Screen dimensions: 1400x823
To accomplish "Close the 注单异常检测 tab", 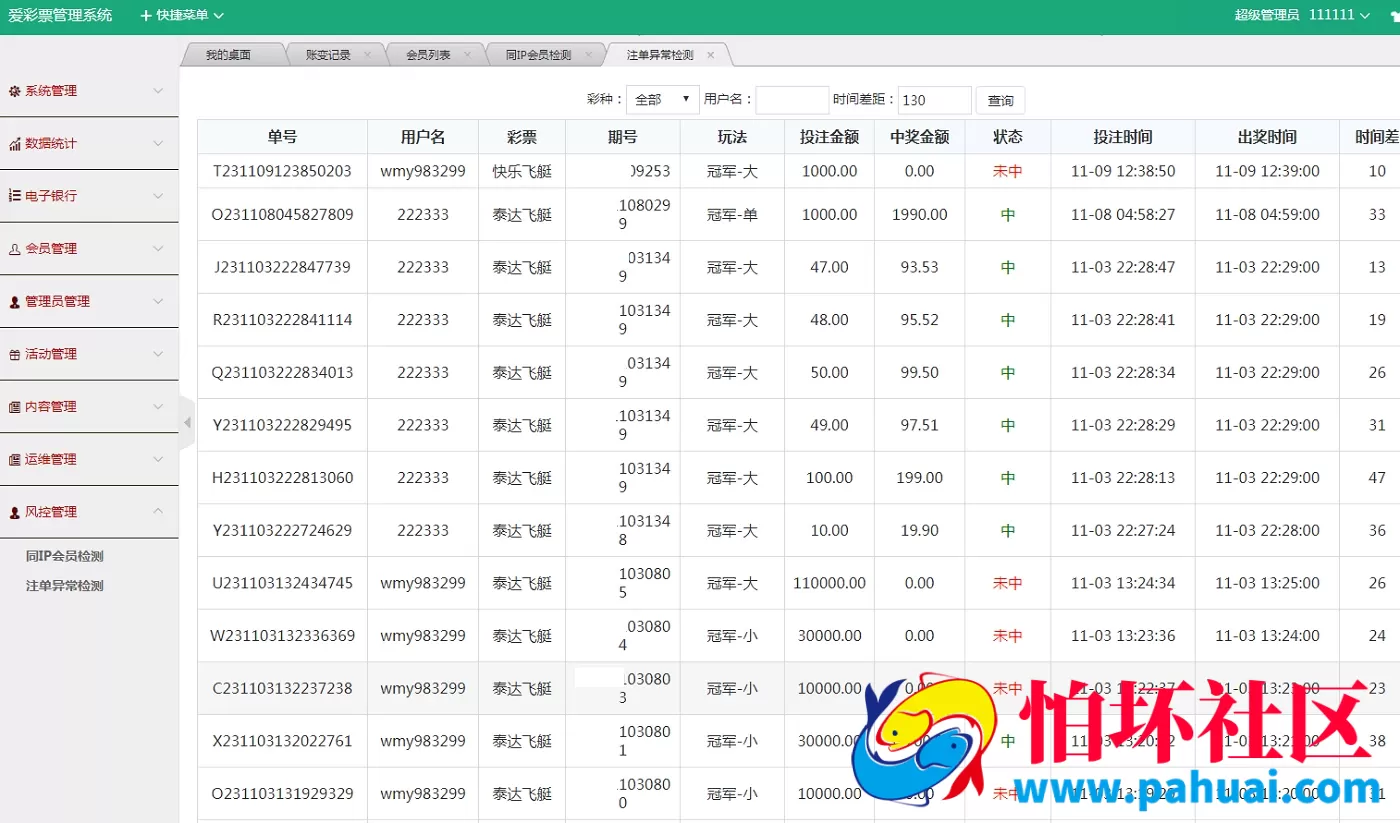I will [710, 55].
